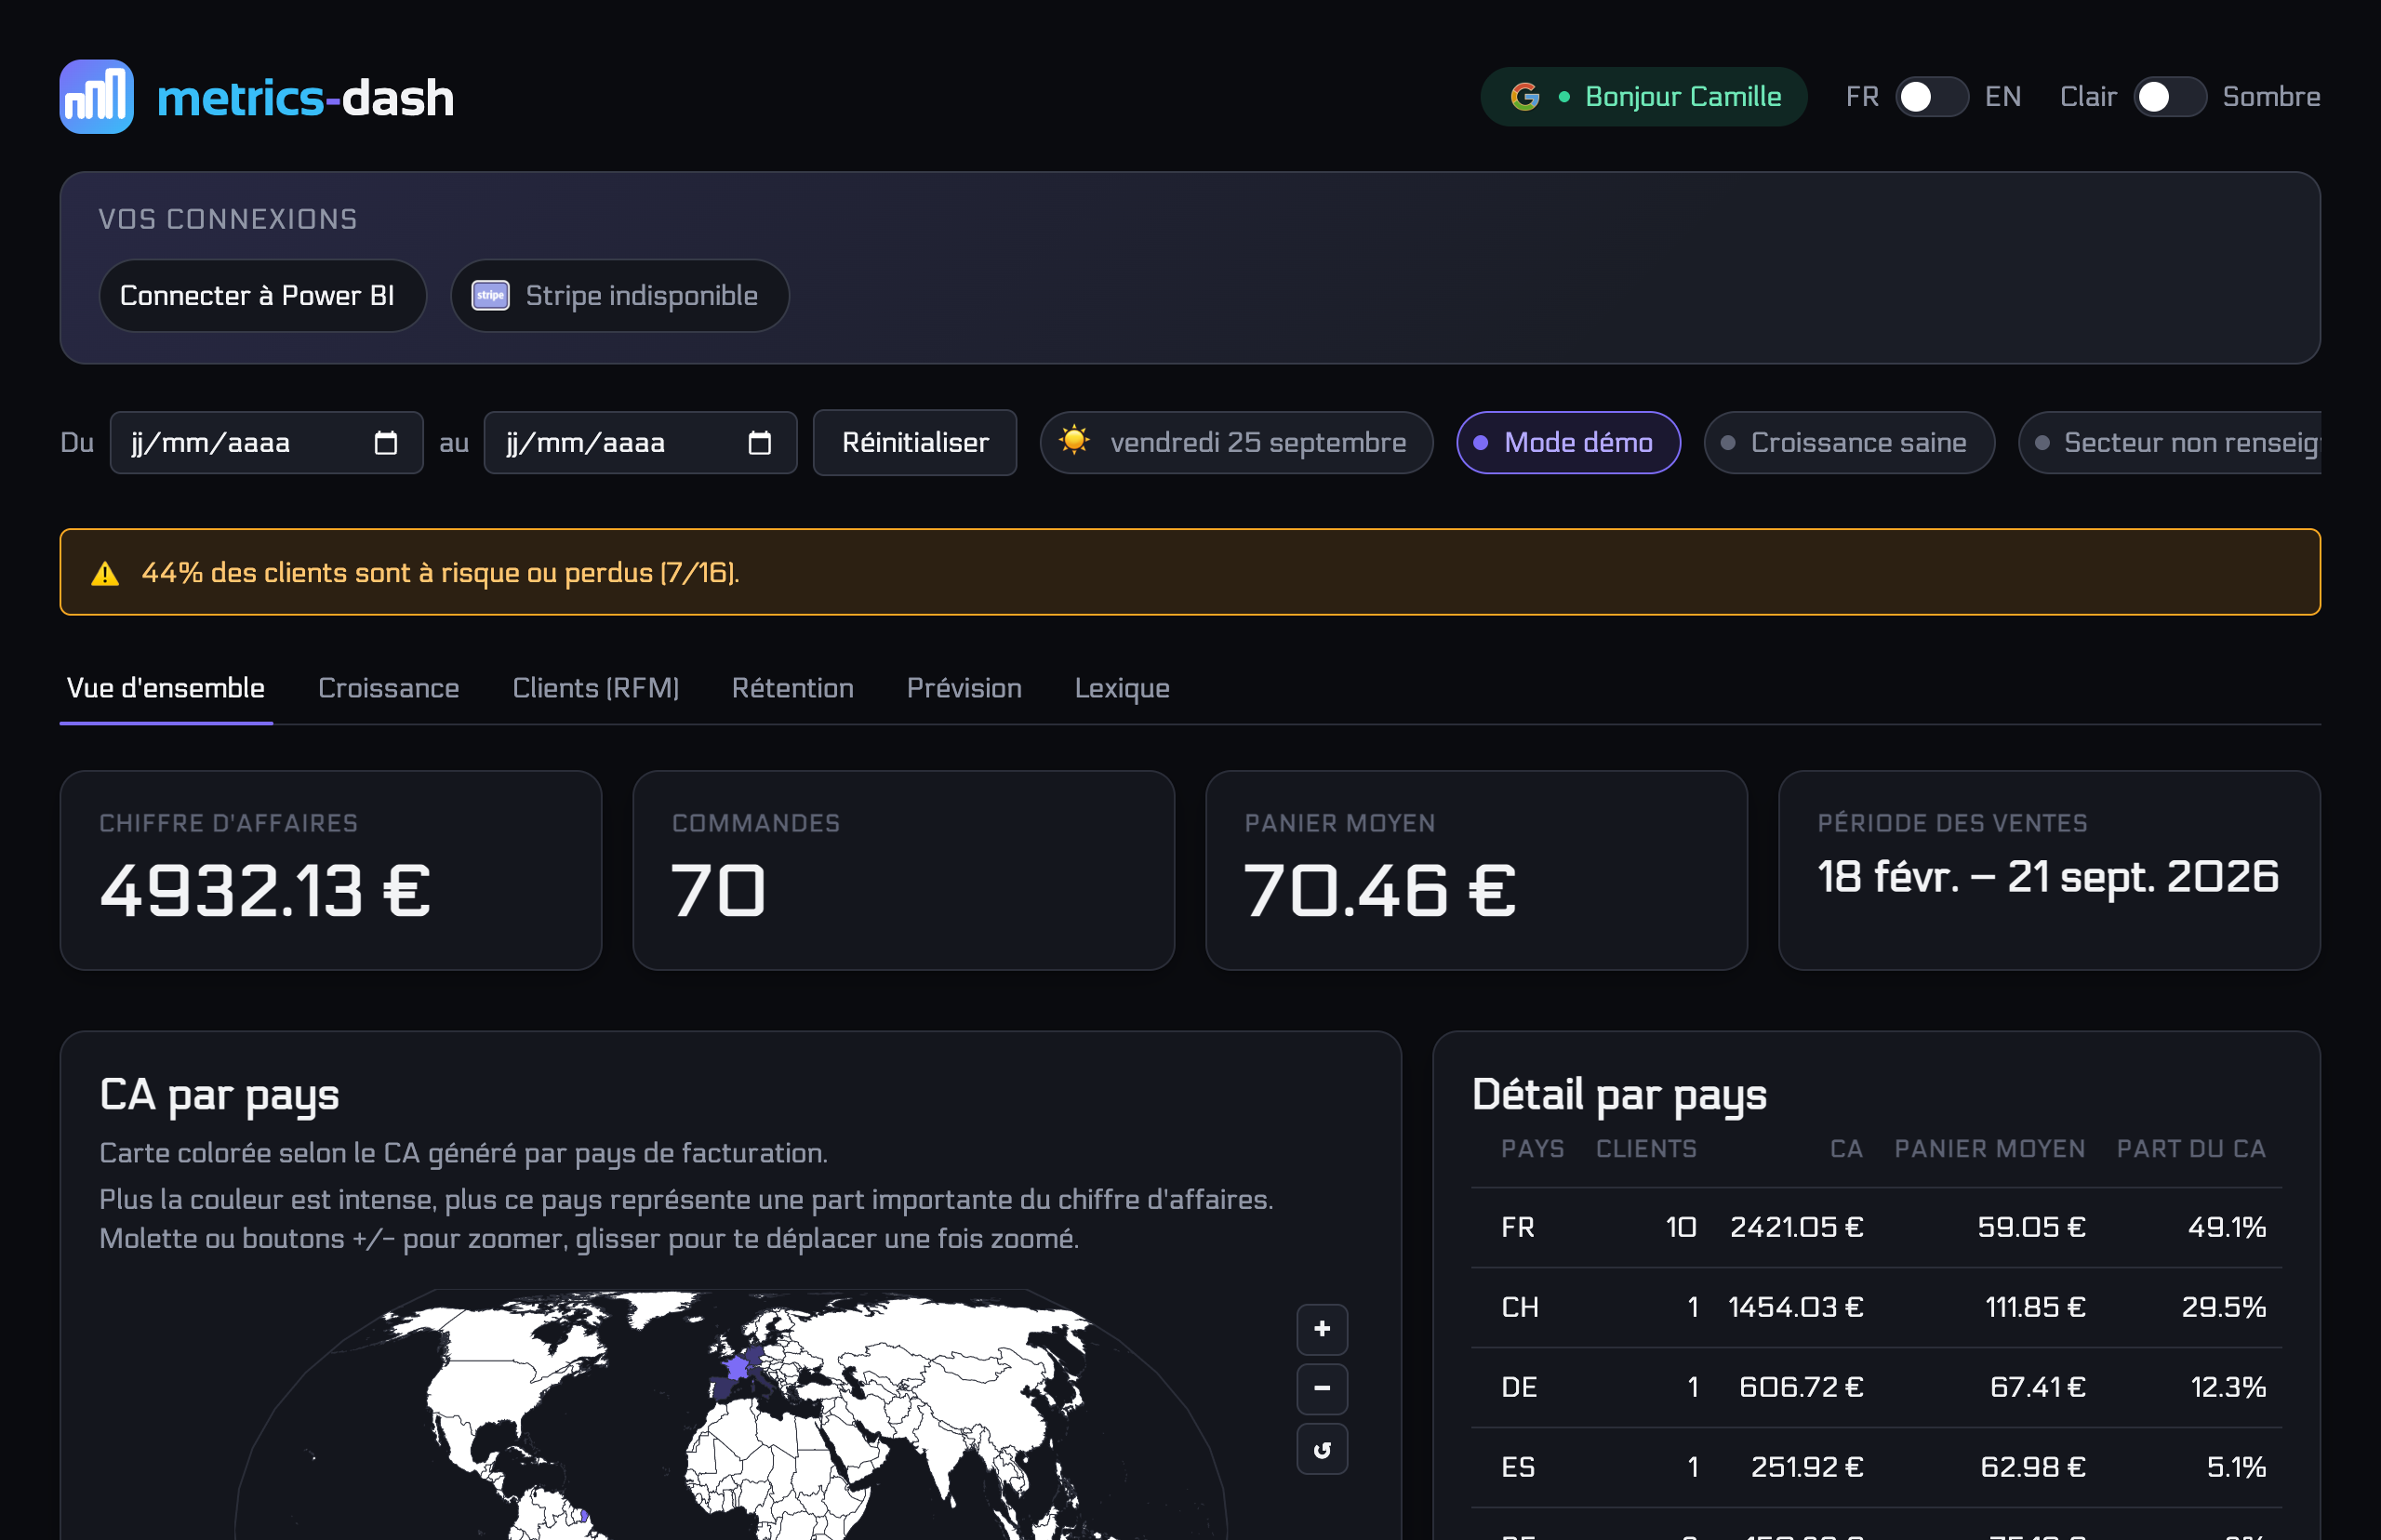This screenshot has width=2381, height=1540.
Task: Click the metrics-dash bar chart logo icon
Action: pos(96,97)
